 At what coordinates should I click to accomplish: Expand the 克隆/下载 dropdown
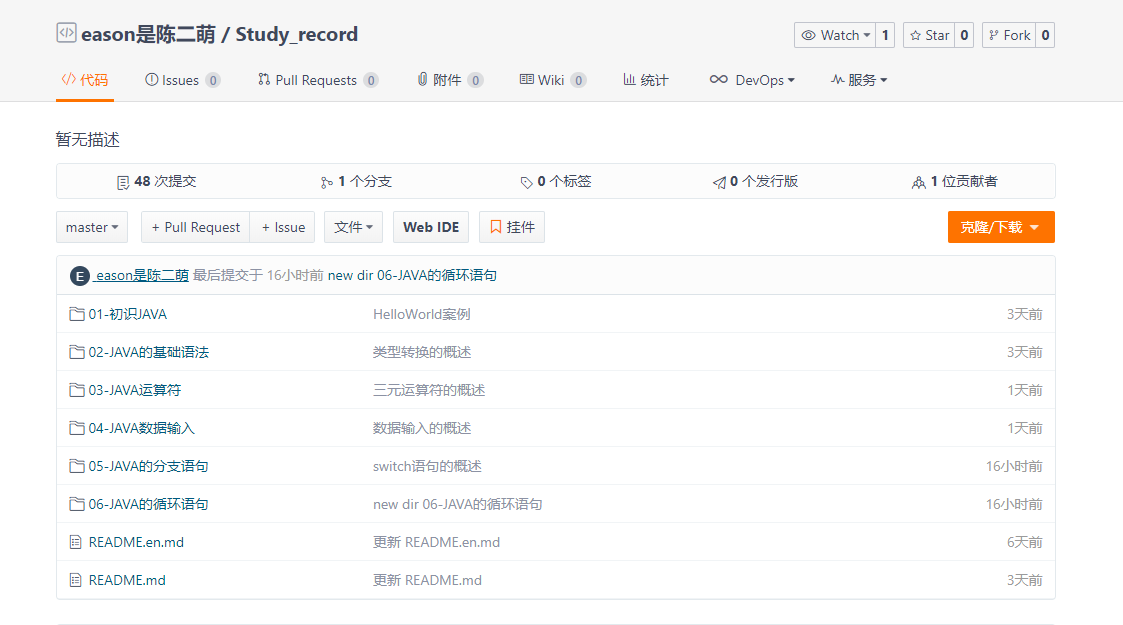[1000, 227]
